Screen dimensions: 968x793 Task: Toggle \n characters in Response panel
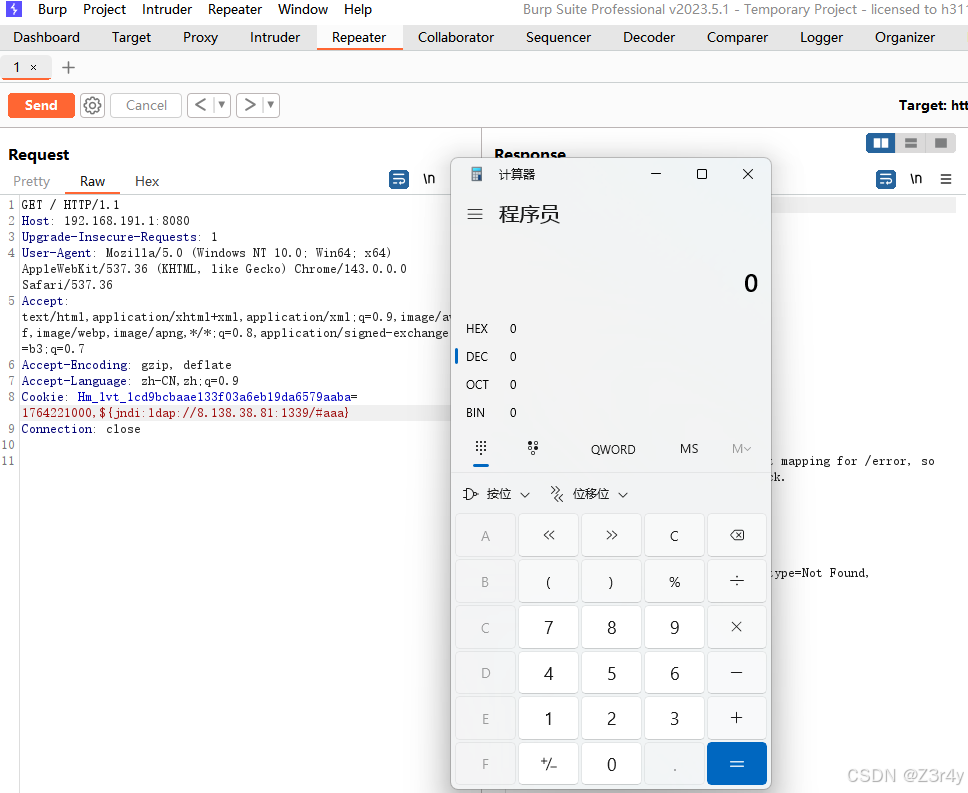tap(916, 179)
